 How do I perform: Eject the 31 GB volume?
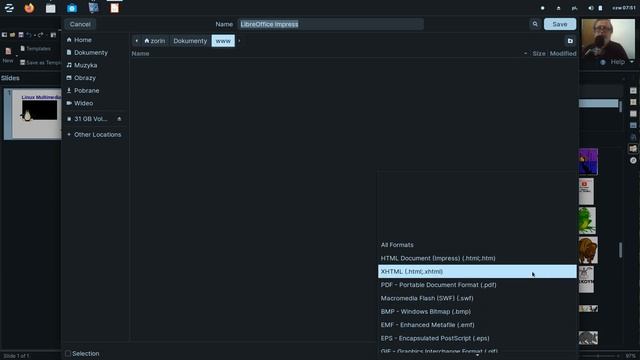119,119
